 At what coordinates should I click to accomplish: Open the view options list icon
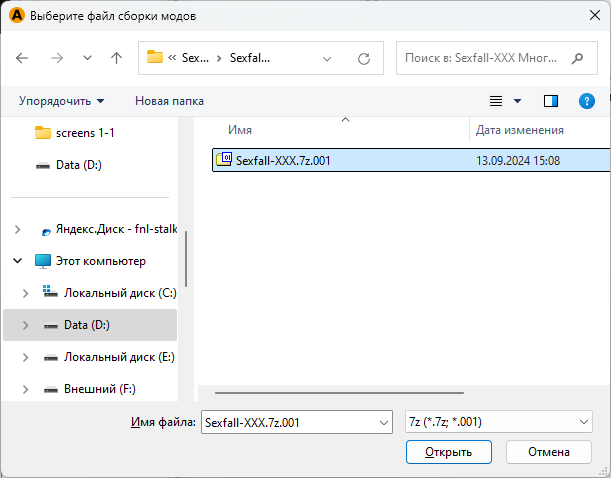pyautogui.click(x=496, y=101)
